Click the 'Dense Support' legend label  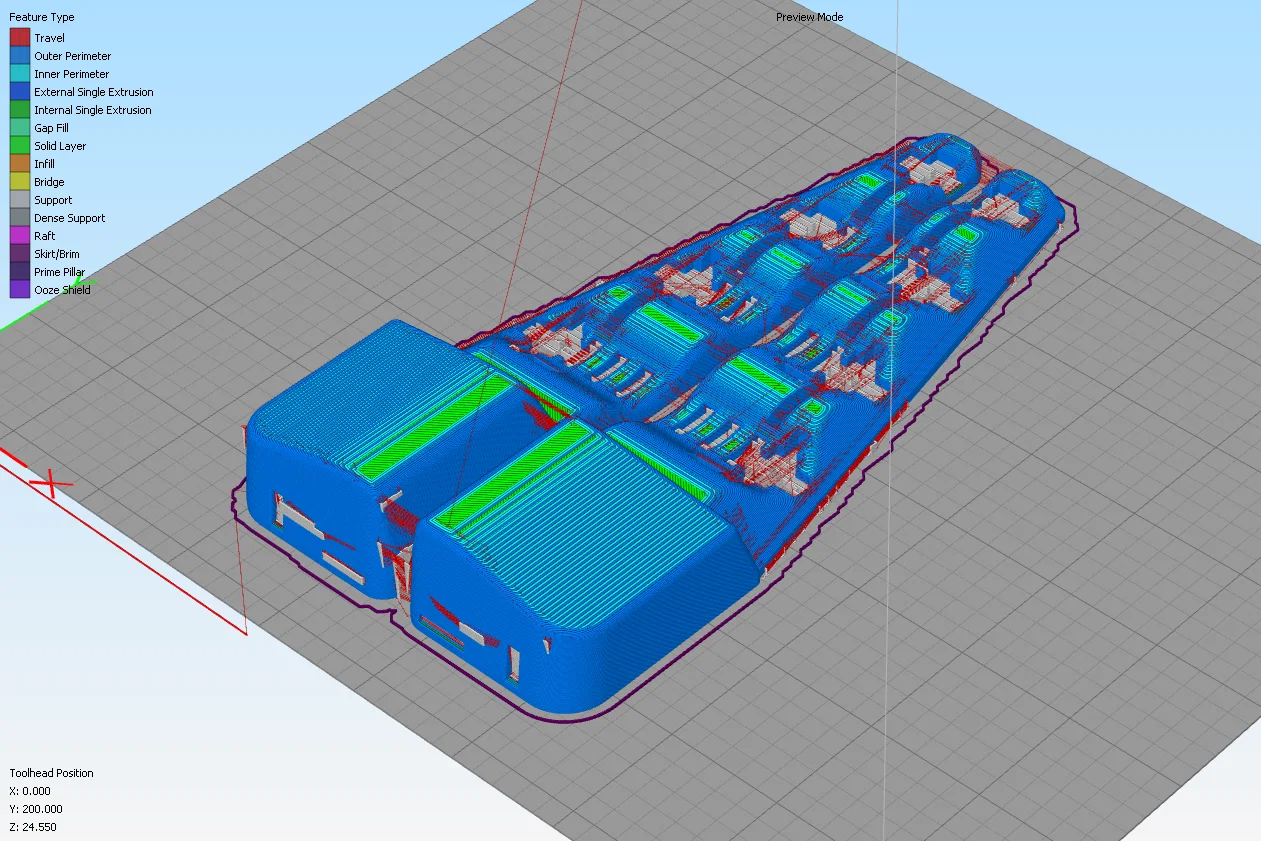[69, 218]
